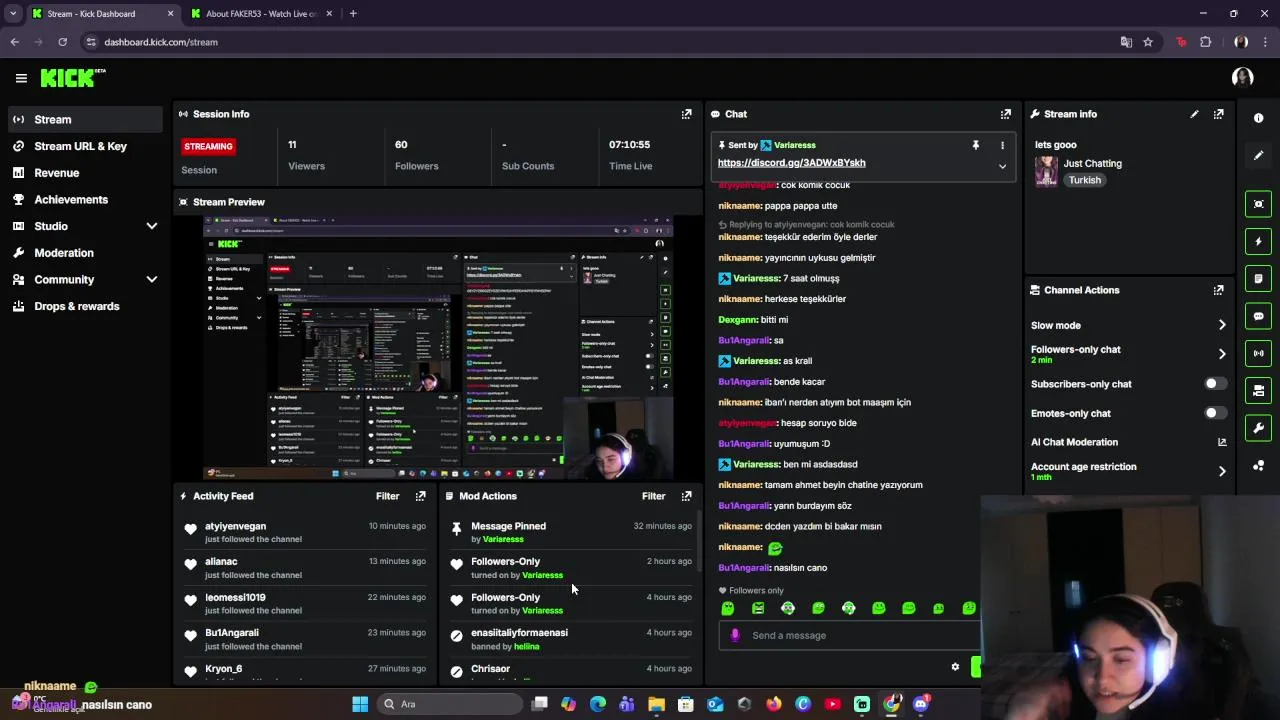Toggle the broadcast signal icon in right sidebar
The image size is (1280, 720).
point(1258,353)
